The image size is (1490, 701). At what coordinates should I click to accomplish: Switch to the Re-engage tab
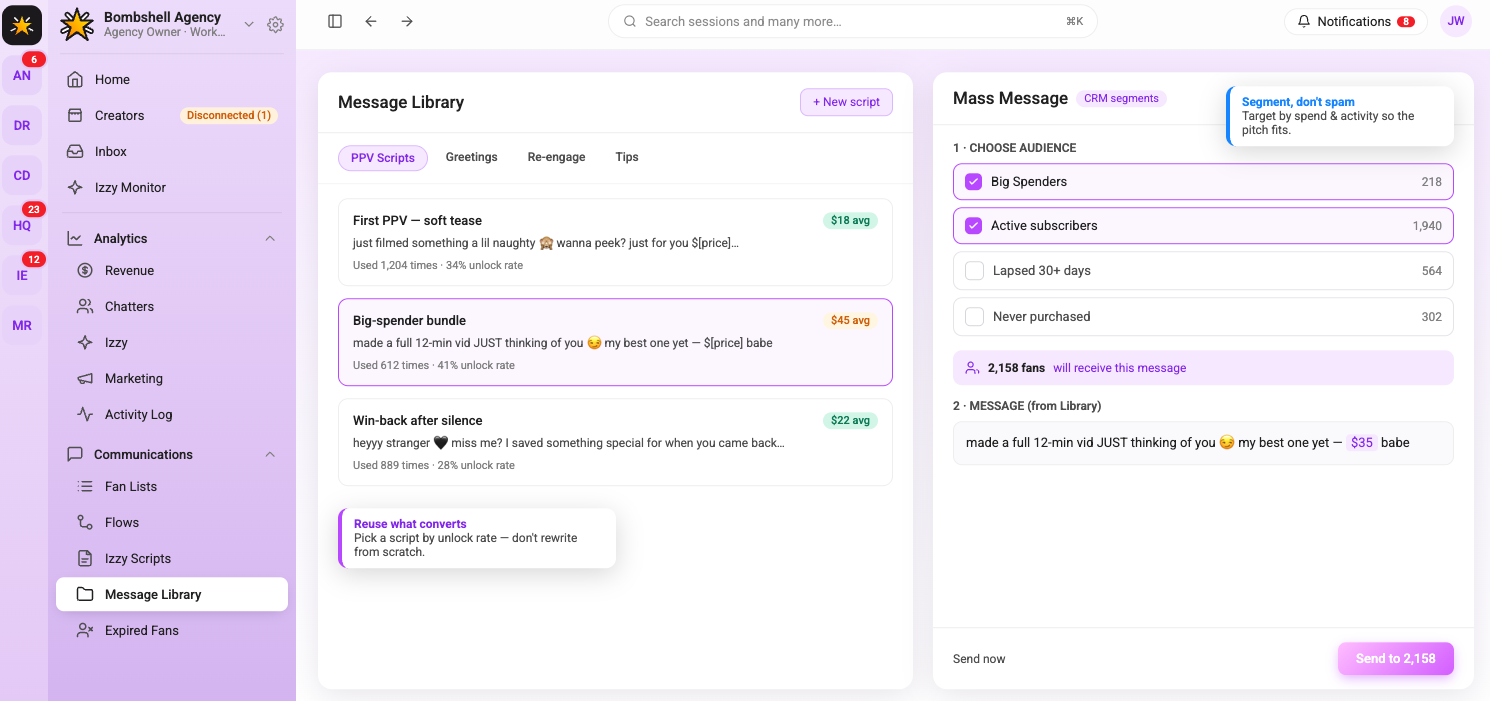pyautogui.click(x=556, y=157)
